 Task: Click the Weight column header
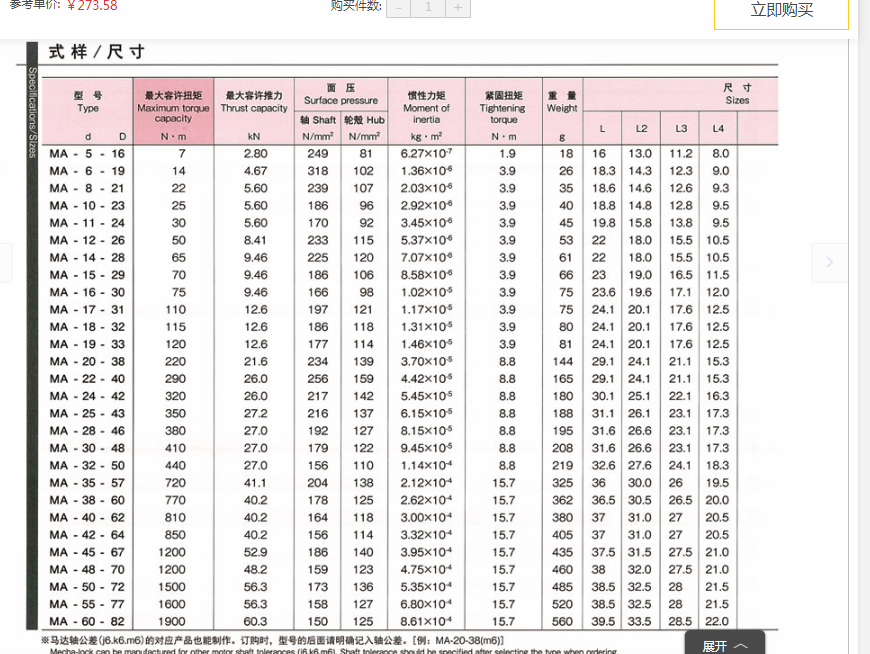562,111
